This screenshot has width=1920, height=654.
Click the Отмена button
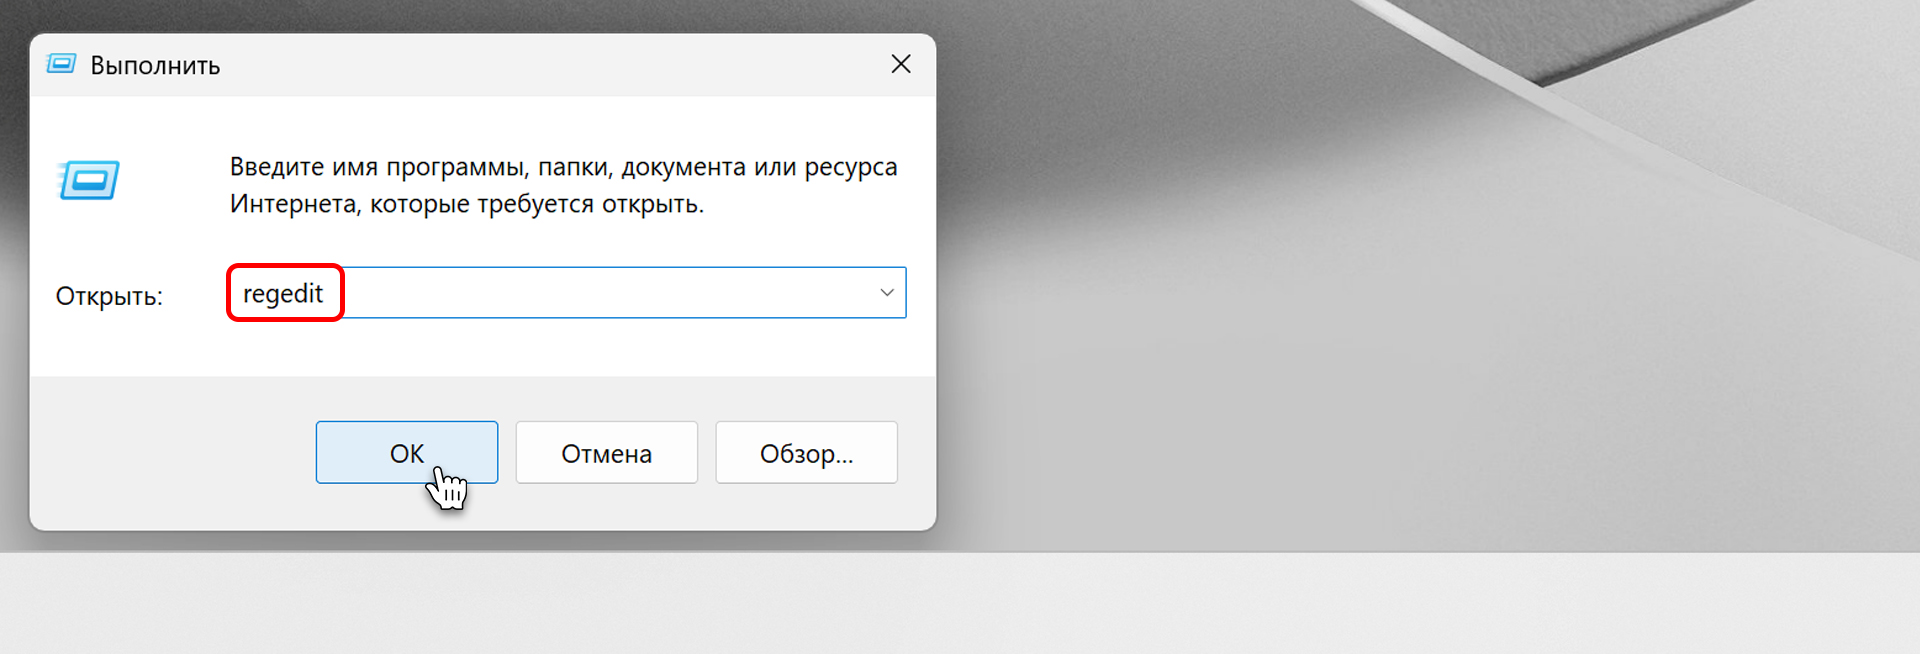coord(606,453)
